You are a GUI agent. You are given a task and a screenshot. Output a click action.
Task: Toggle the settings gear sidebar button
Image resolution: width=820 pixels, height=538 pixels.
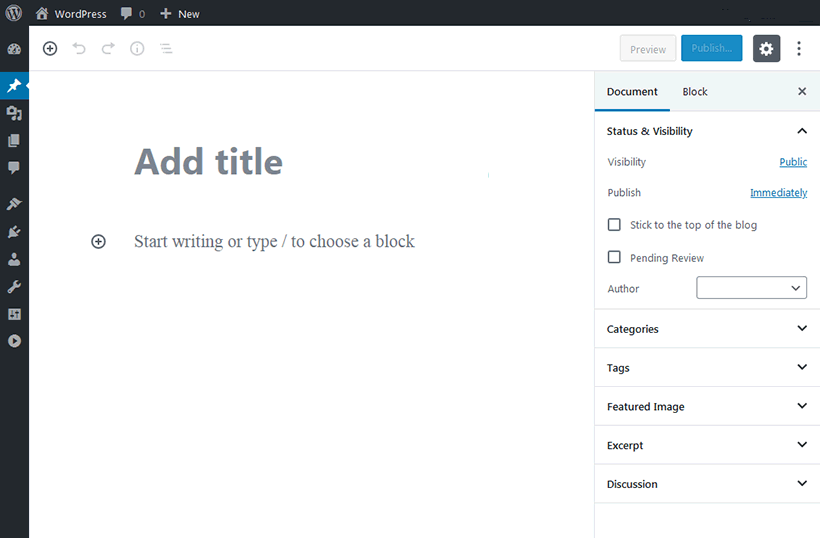(x=766, y=48)
